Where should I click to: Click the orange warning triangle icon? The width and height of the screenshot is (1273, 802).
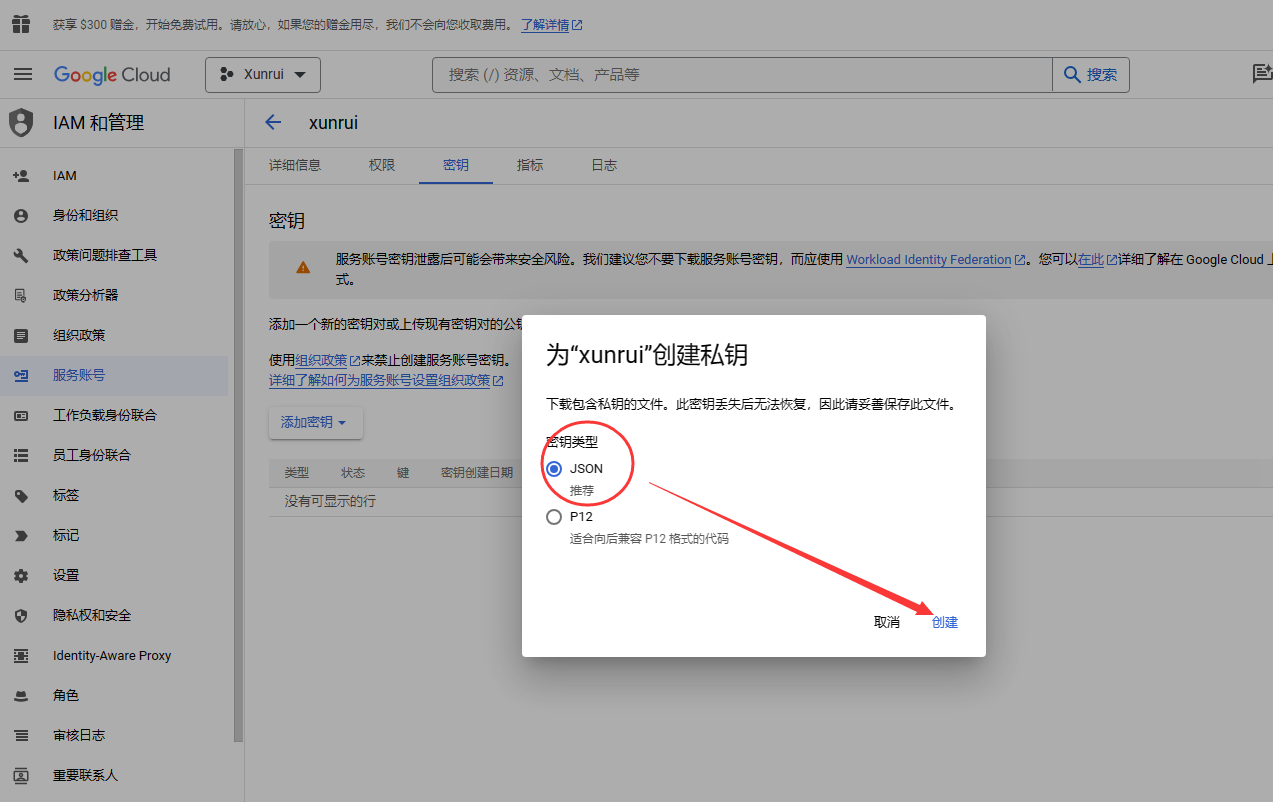click(303, 267)
